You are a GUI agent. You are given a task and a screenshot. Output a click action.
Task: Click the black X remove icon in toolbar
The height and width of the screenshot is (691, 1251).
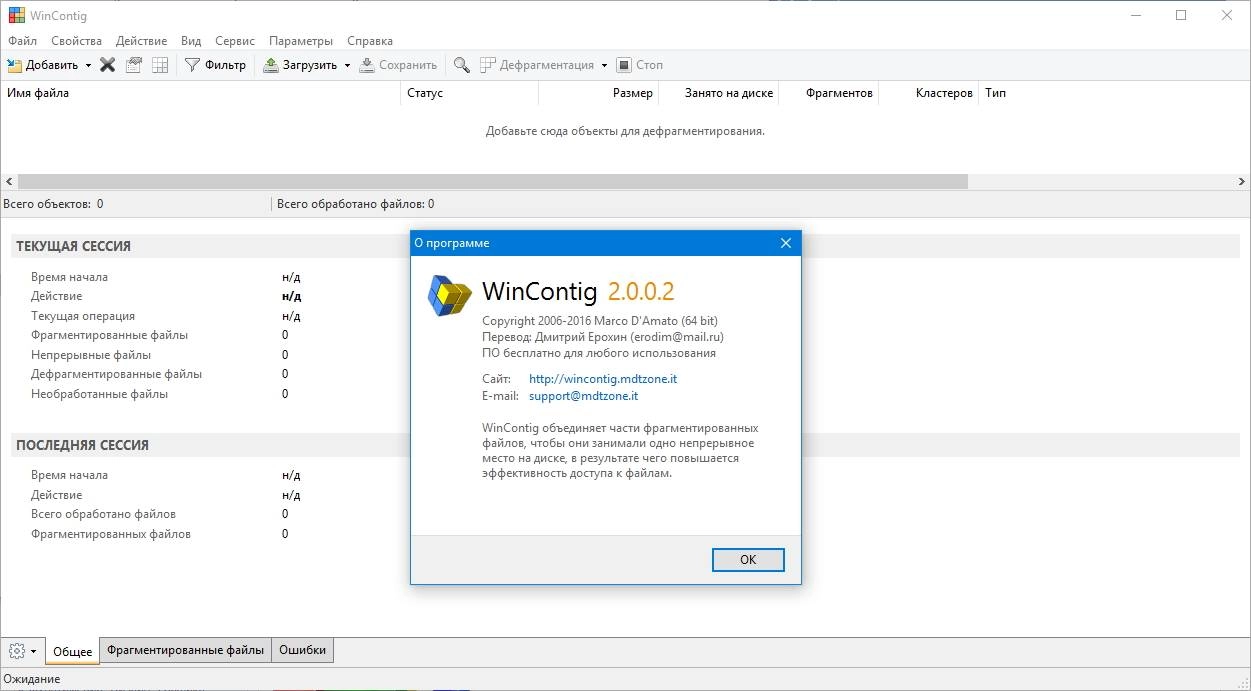click(107, 65)
